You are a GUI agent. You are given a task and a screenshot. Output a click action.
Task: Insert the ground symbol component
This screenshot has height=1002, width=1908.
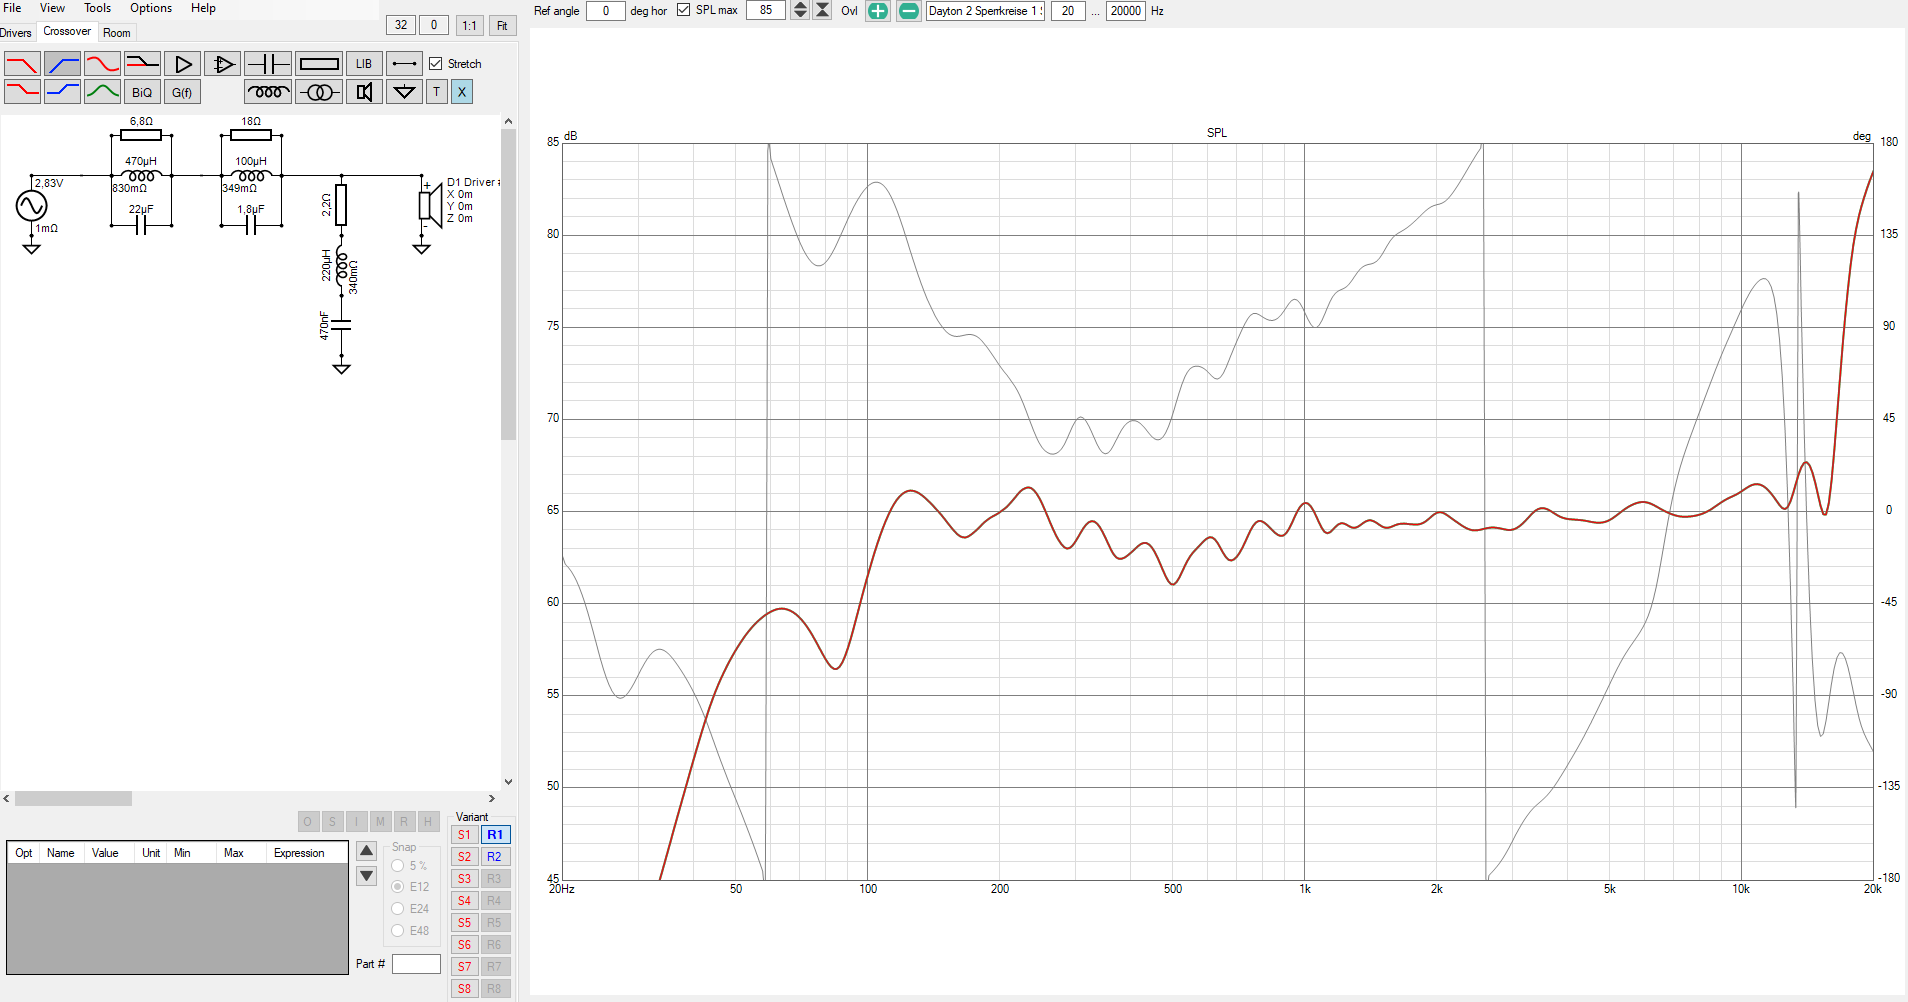click(x=404, y=92)
